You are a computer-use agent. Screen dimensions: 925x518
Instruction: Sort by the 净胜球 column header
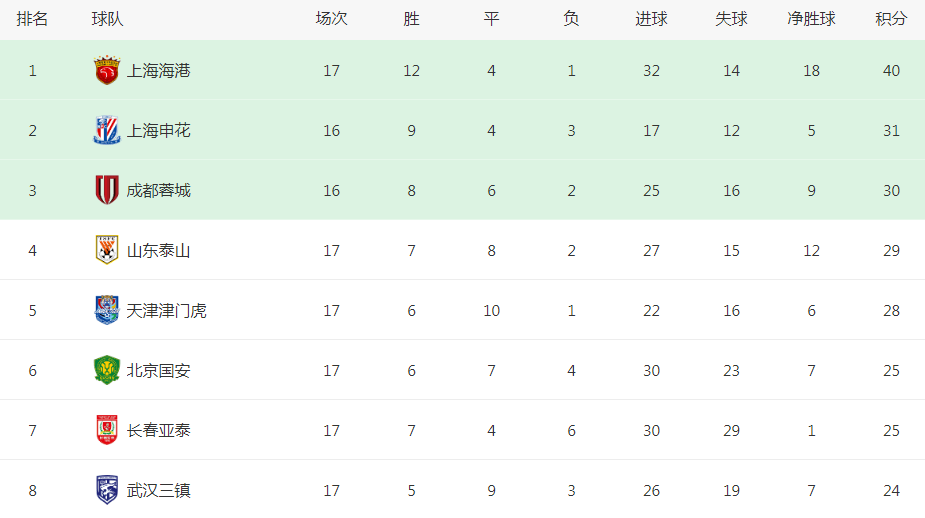click(x=811, y=19)
